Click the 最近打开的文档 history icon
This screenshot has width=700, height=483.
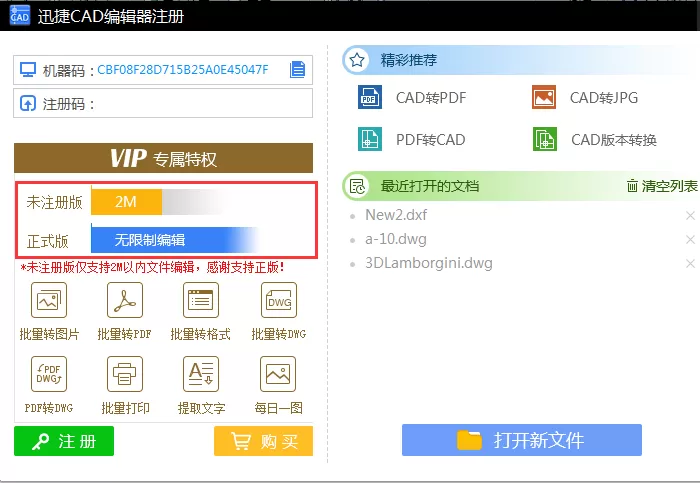point(357,186)
